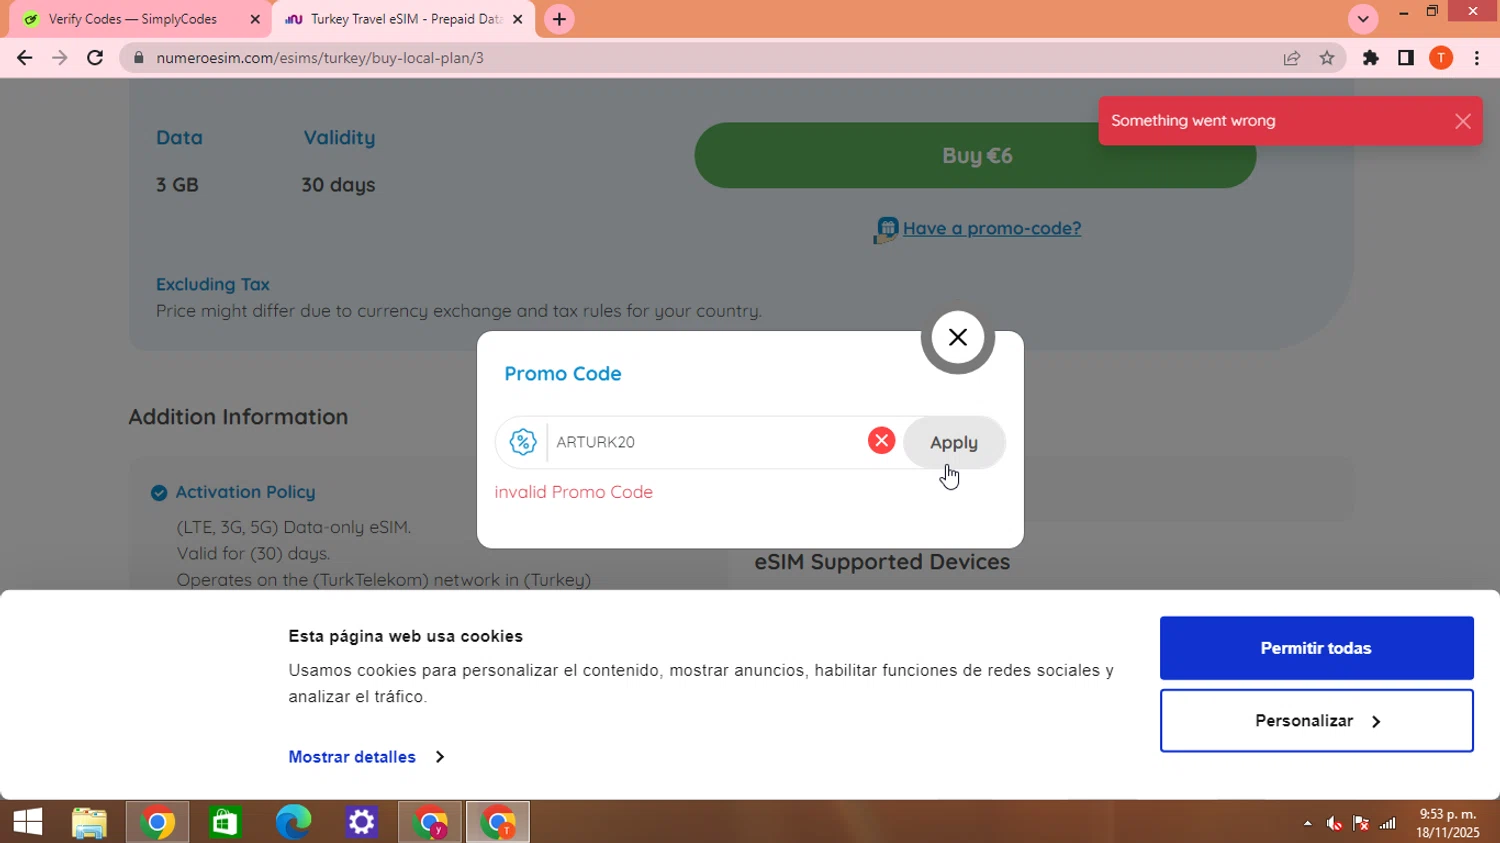Image resolution: width=1500 pixels, height=843 pixels.
Task: Click the network signal tray icon
Action: tap(1388, 823)
